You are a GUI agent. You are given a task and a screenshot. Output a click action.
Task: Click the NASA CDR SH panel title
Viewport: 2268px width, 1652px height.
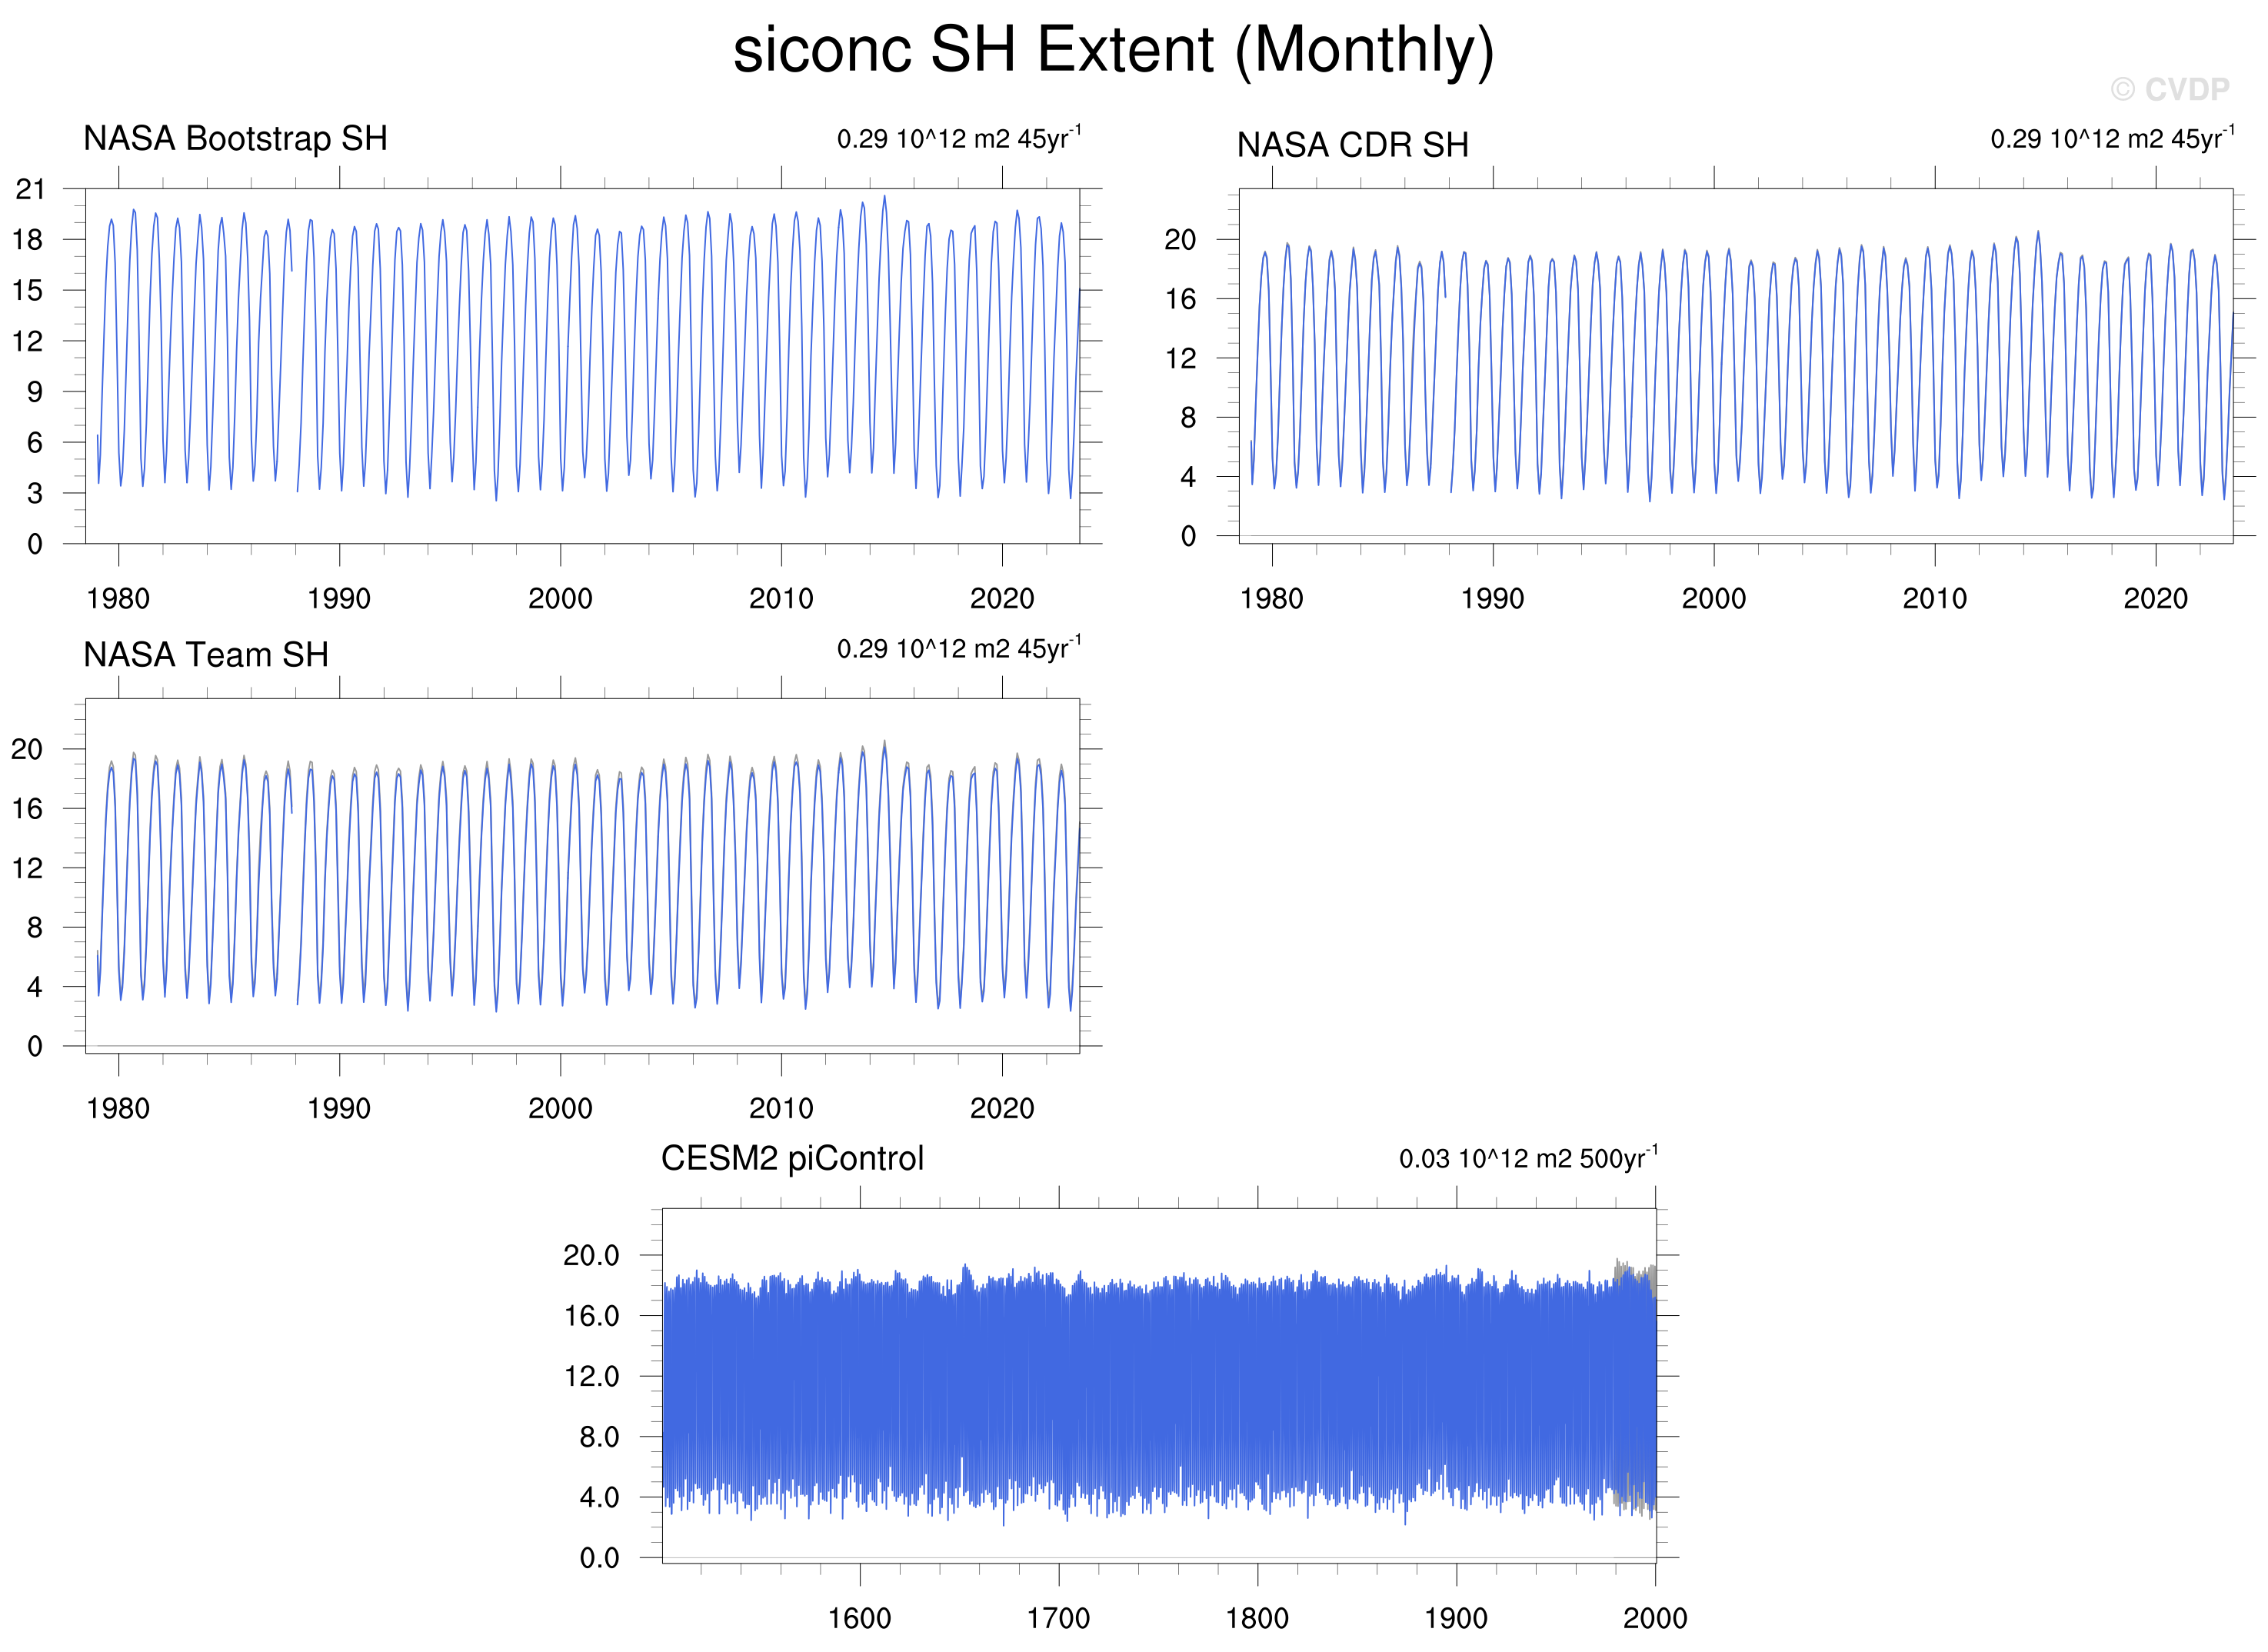point(1352,145)
